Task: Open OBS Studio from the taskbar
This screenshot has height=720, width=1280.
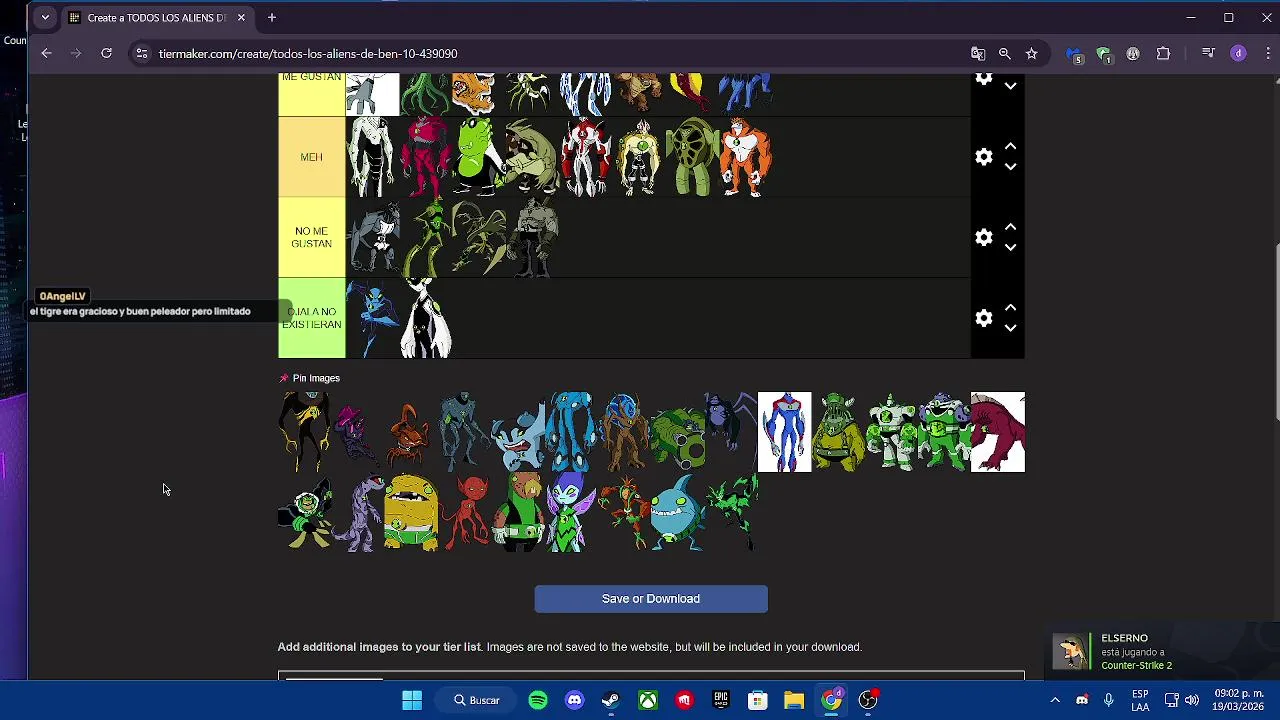Action: [868, 700]
